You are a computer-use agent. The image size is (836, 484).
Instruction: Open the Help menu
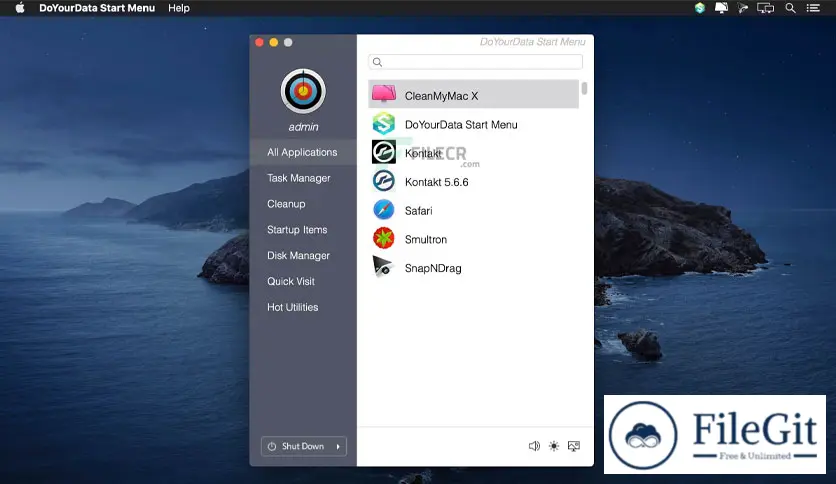(x=179, y=8)
